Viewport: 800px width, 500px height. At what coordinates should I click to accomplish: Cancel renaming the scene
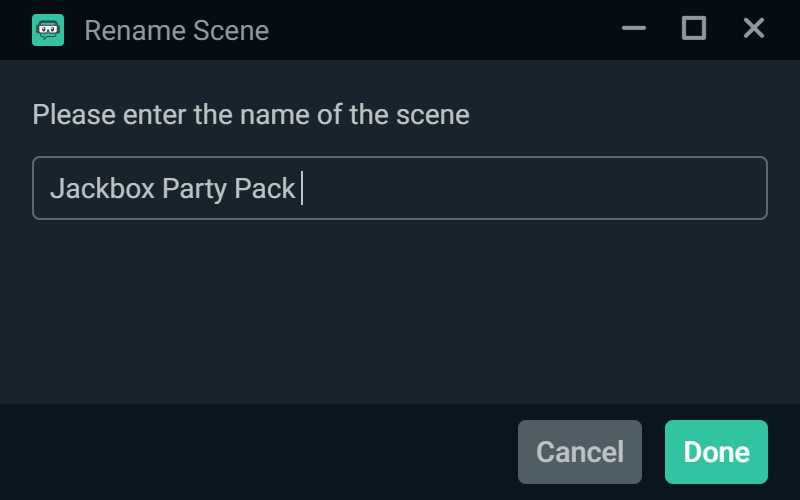[580, 452]
